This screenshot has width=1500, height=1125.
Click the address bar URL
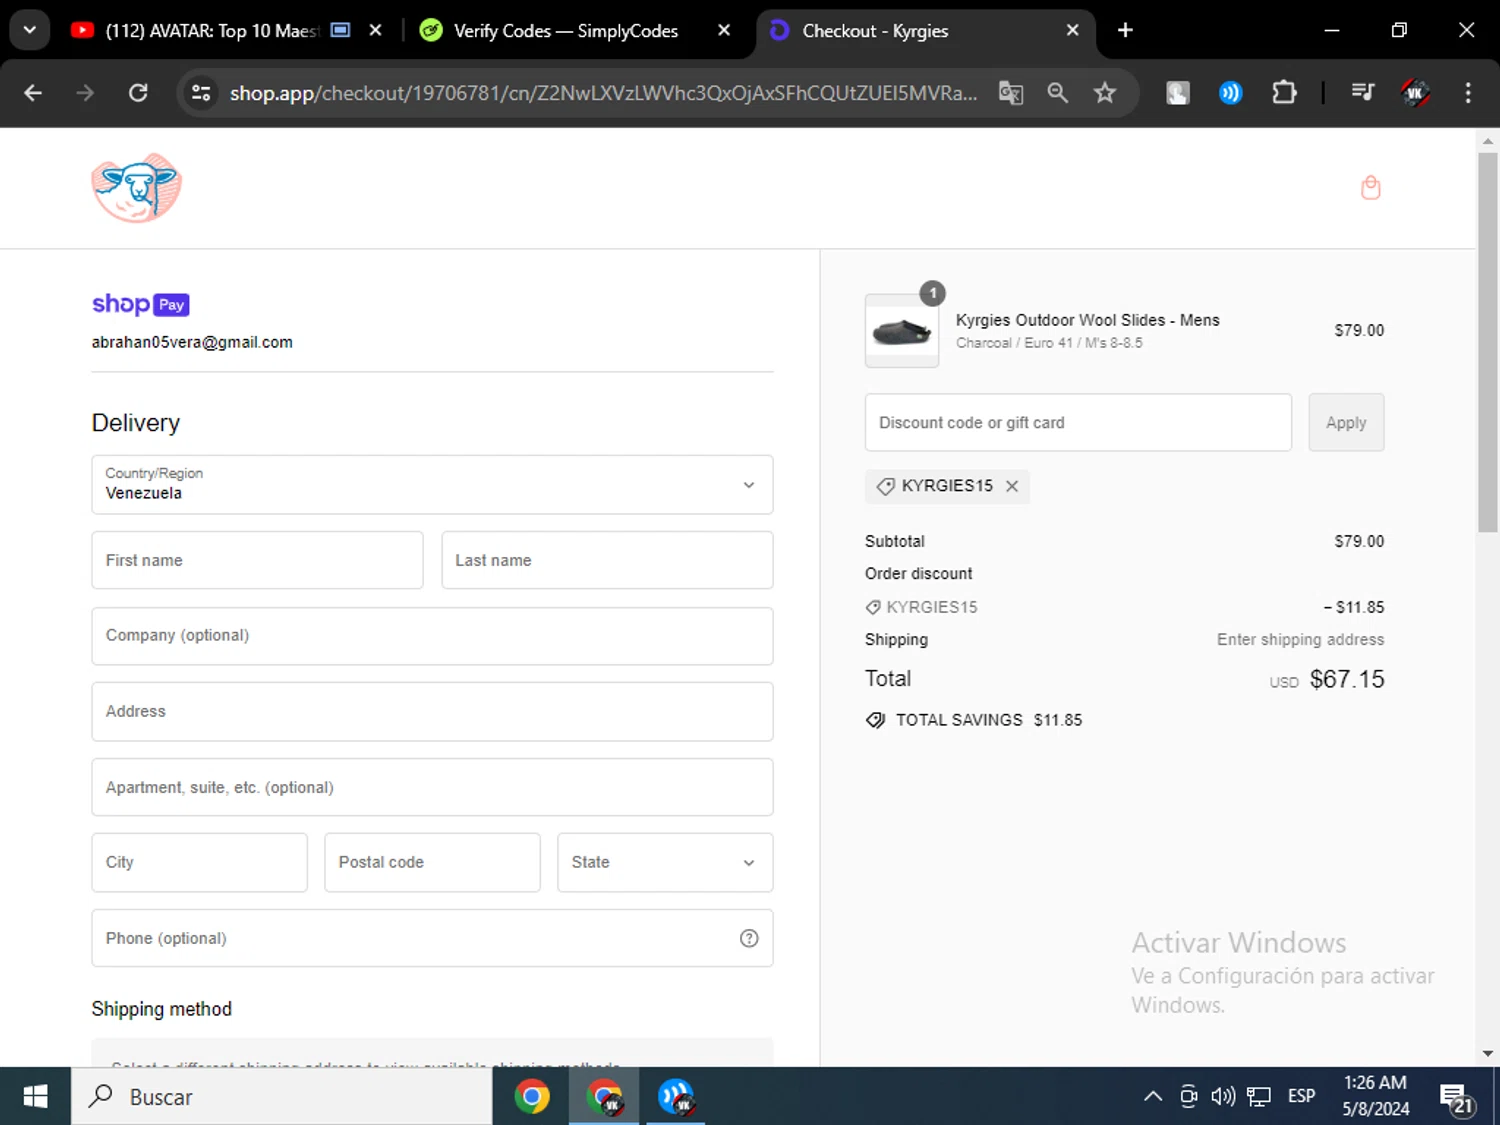[603, 93]
